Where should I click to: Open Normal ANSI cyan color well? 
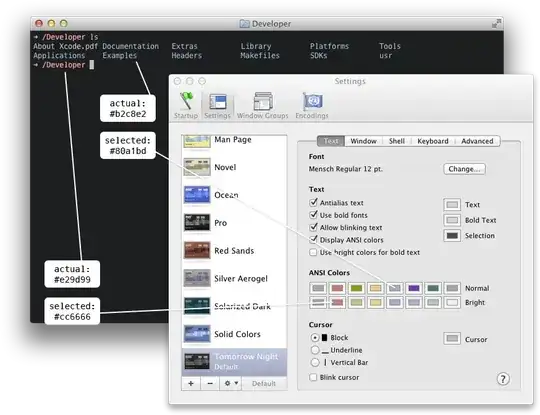[x=433, y=288]
